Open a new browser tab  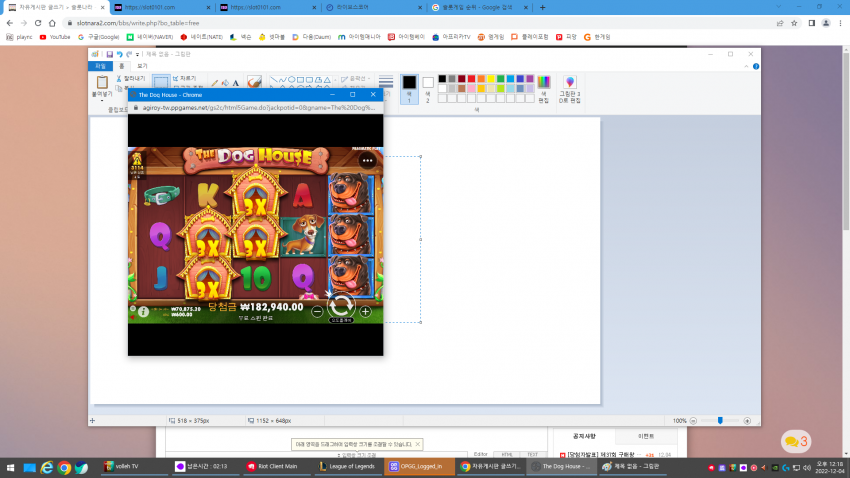pos(543,8)
